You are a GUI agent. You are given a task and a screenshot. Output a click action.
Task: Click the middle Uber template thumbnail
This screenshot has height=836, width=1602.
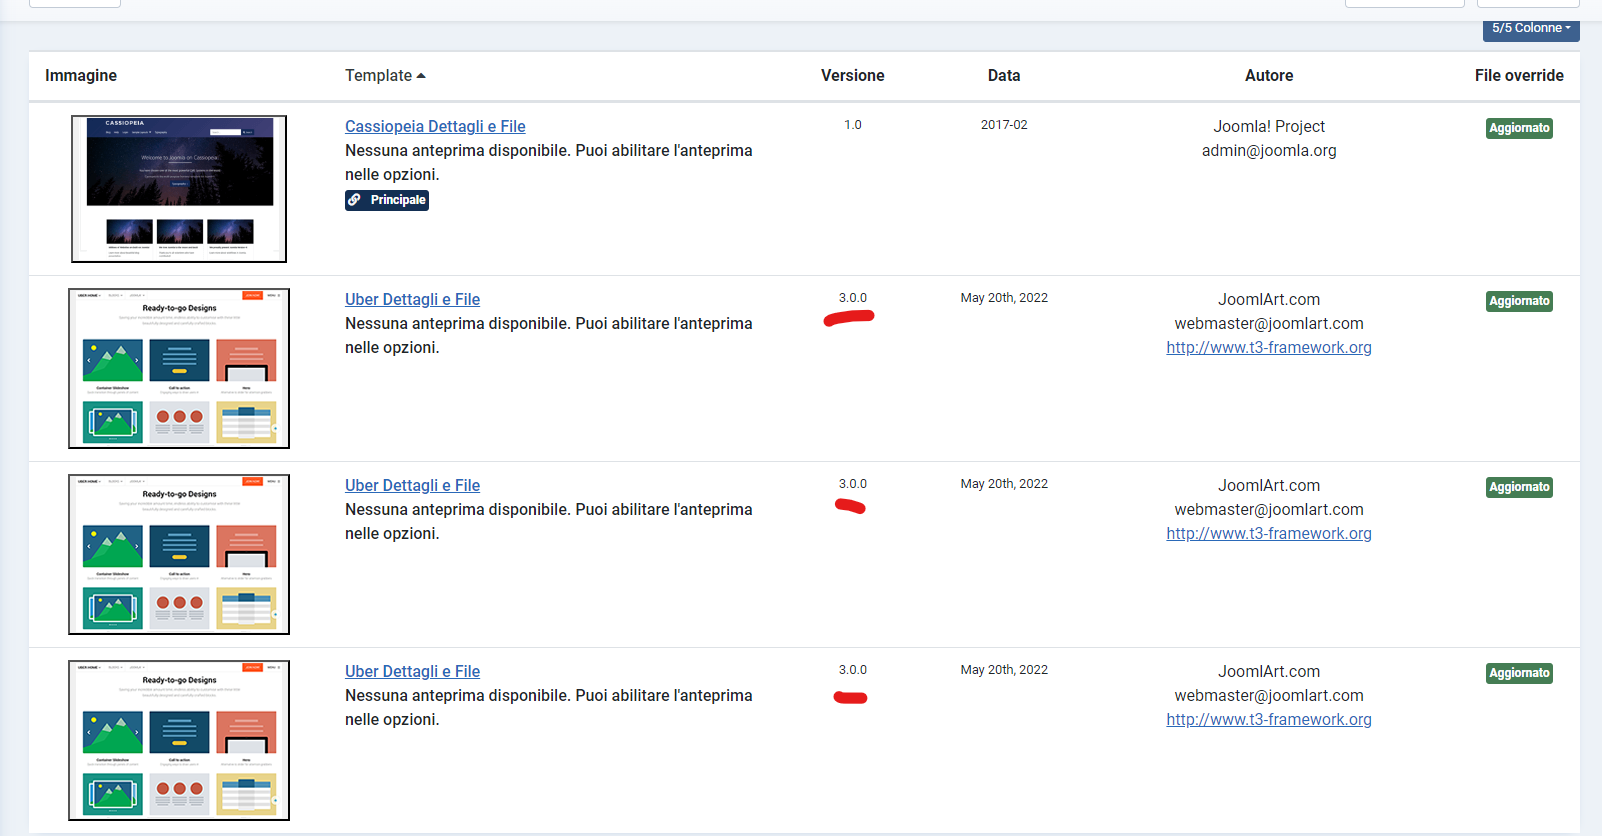coord(179,554)
